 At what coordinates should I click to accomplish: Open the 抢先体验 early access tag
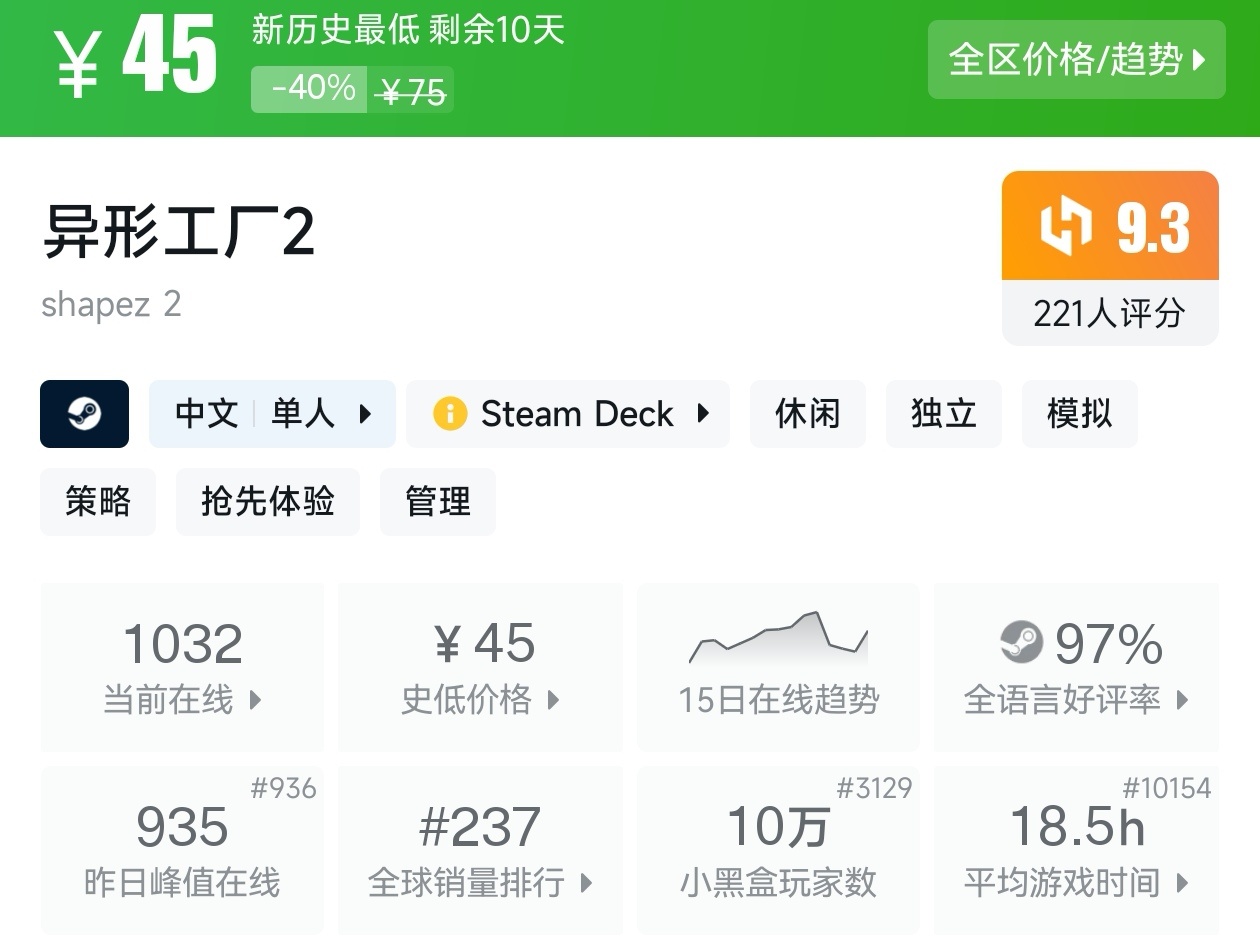267,502
